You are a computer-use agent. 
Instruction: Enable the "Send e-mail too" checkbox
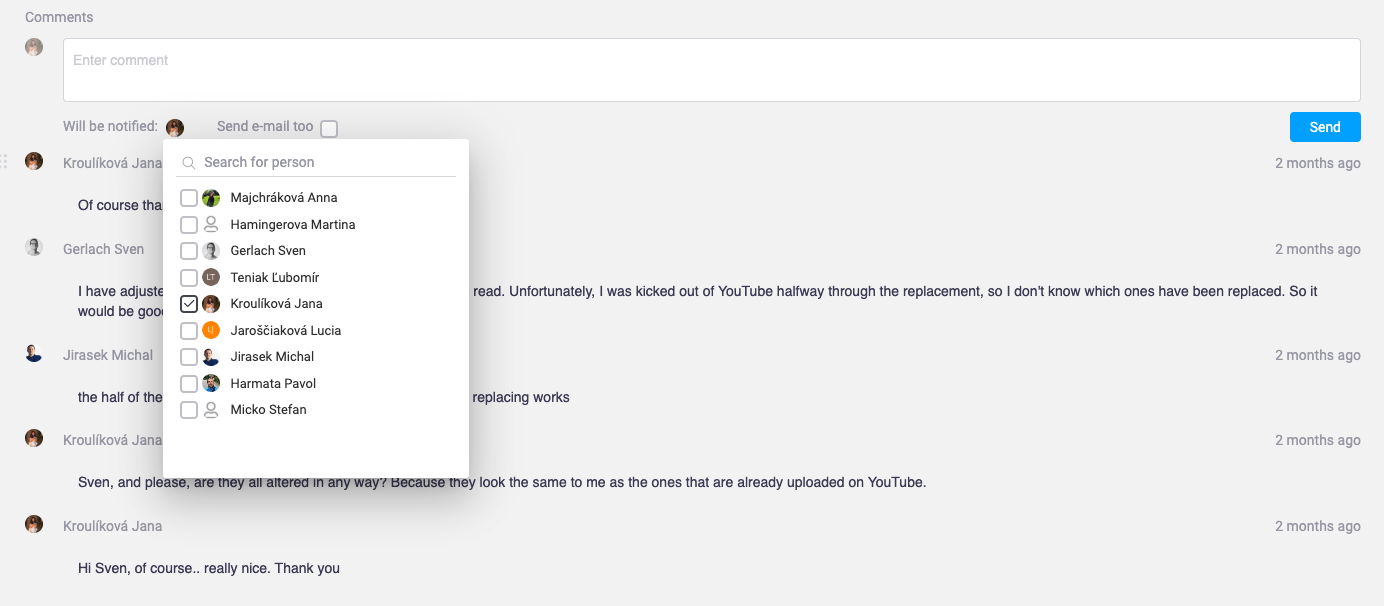(x=329, y=129)
